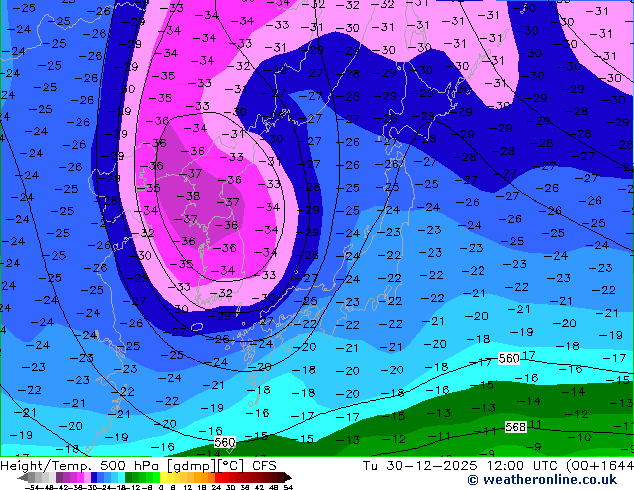This screenshot has width=634, height=490.
Task: Click the "Tu 30-12-2025 12:00 UTC" forecast timestamp
Action: pyautogui.click(x=462, y=466)
